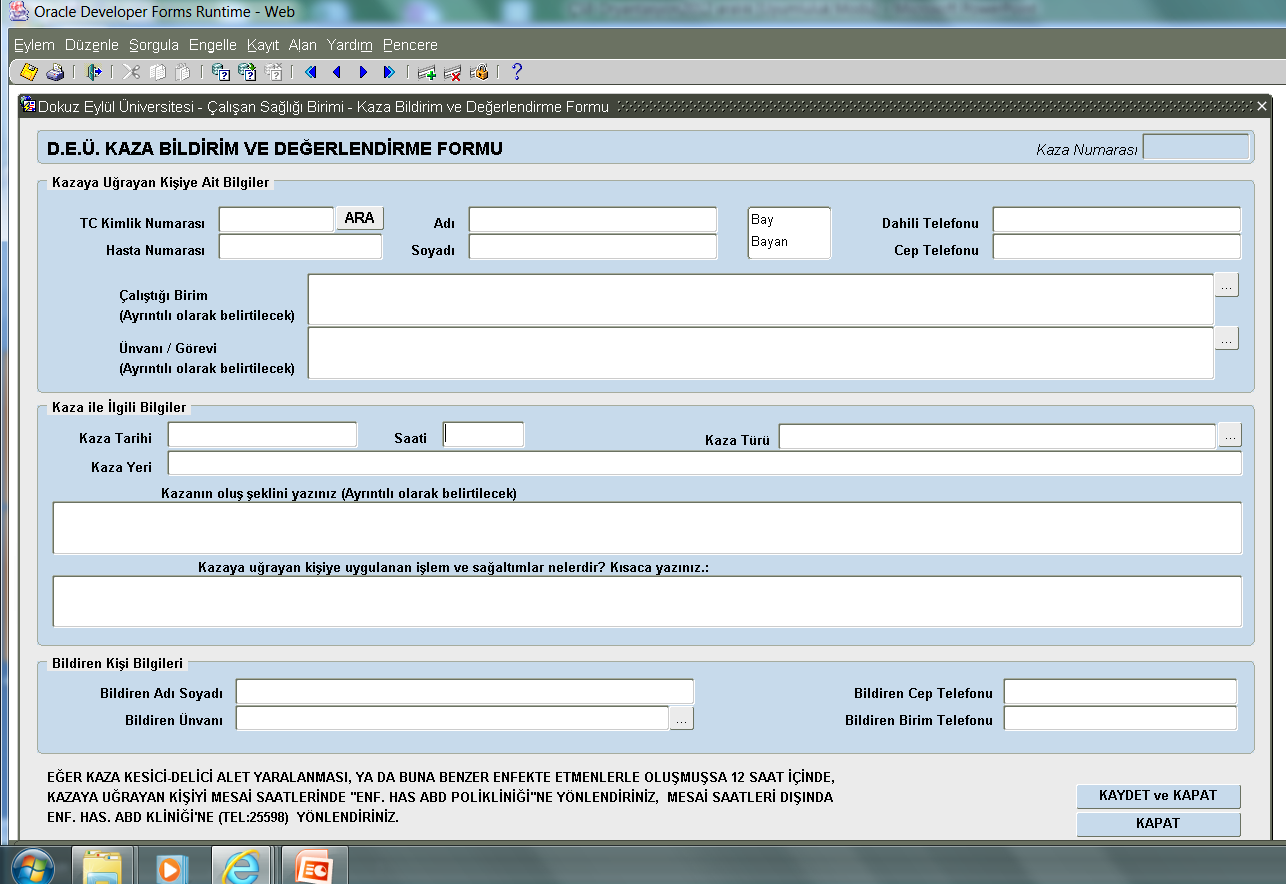Open the Eylem menu
Viewport: 1286px width, 884px height.
34,45
